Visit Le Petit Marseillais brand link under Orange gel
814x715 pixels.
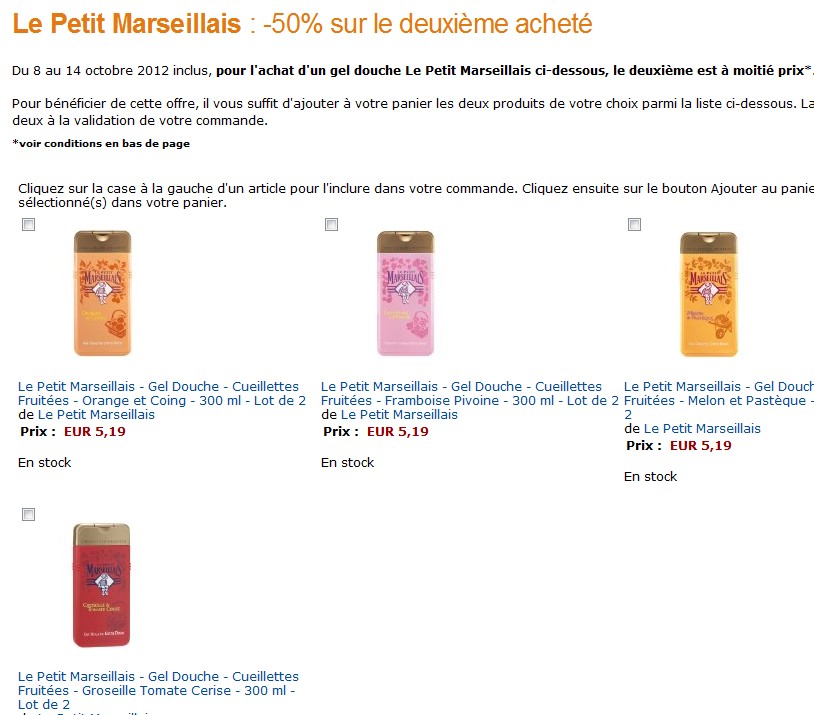point(96,414)
